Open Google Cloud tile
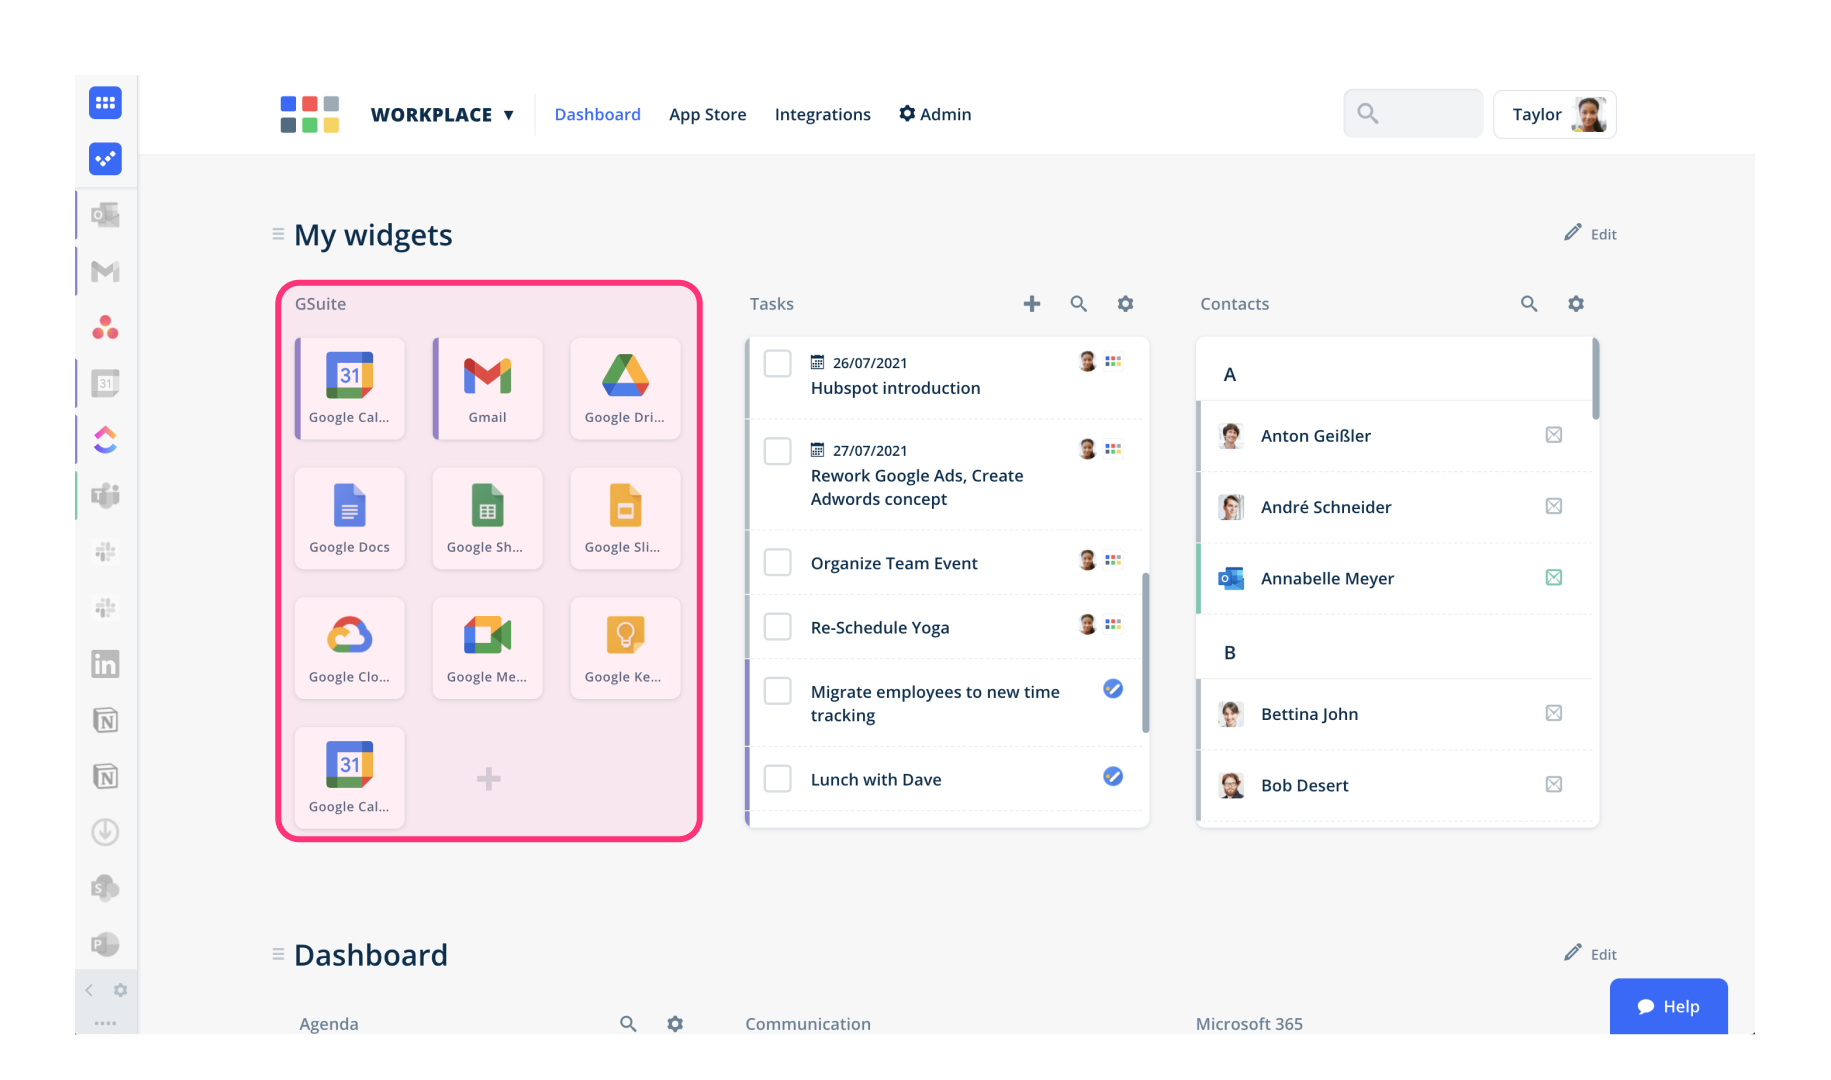 pos(349,648)
